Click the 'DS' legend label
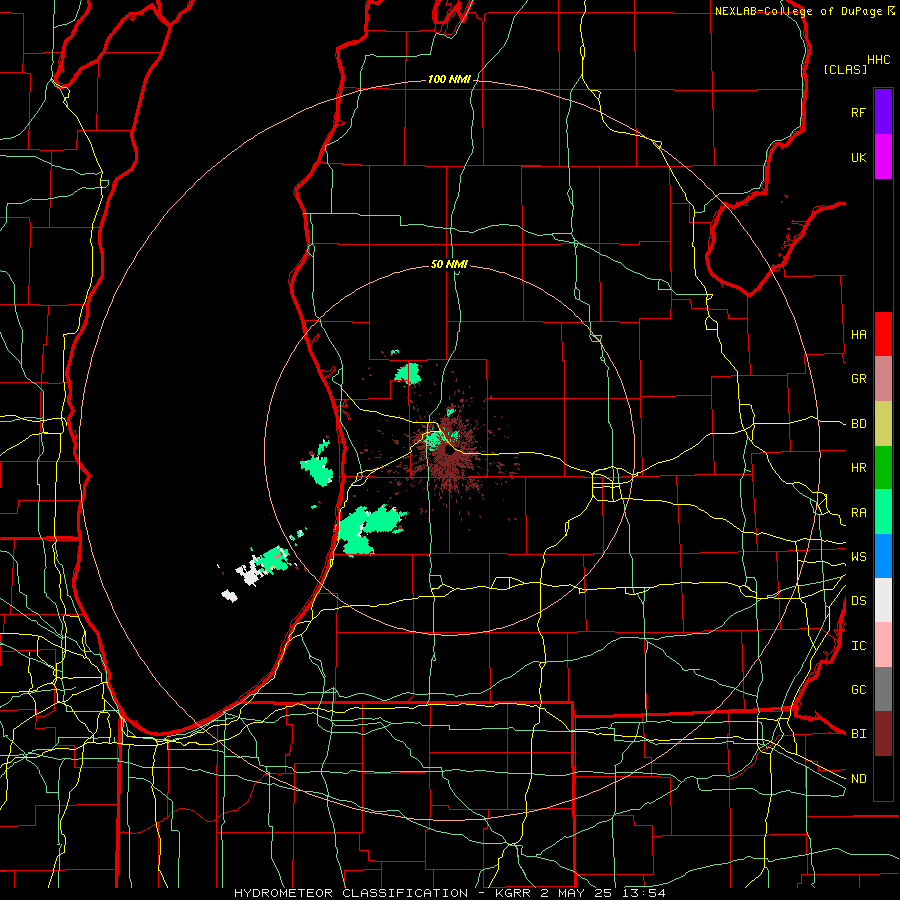 [x=858, y=601]
